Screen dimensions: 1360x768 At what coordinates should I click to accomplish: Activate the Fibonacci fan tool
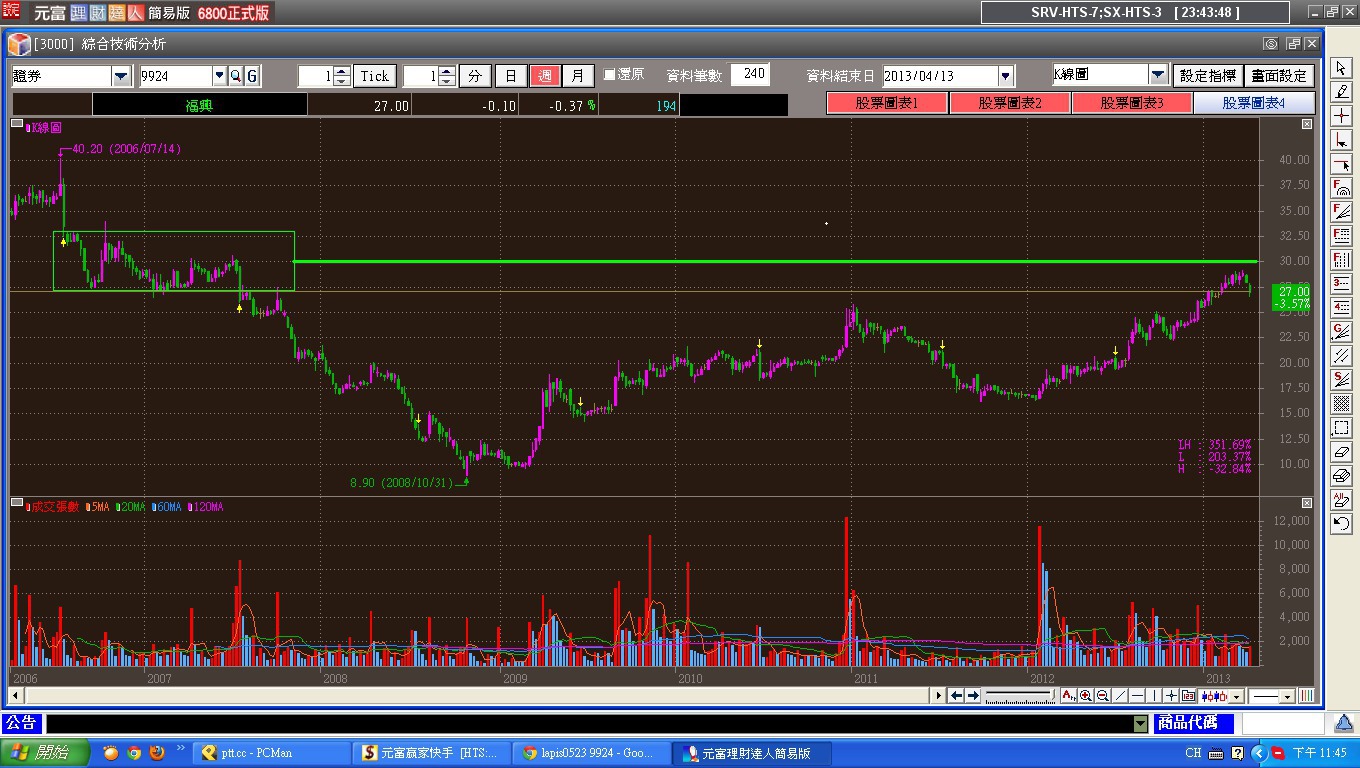1341,212
